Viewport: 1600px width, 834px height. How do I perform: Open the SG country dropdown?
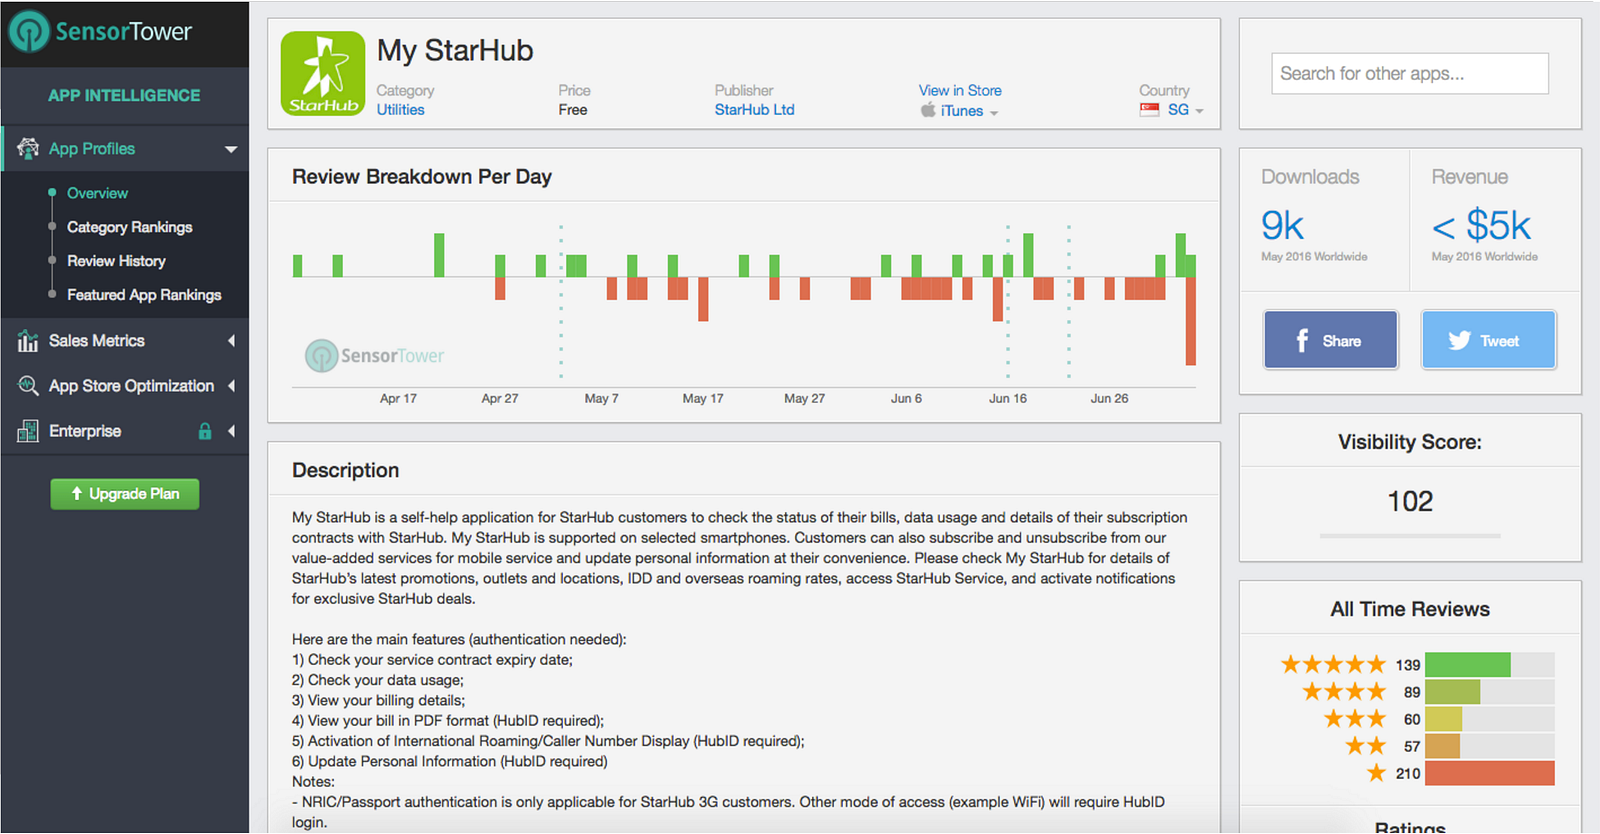coord(1199,111)
